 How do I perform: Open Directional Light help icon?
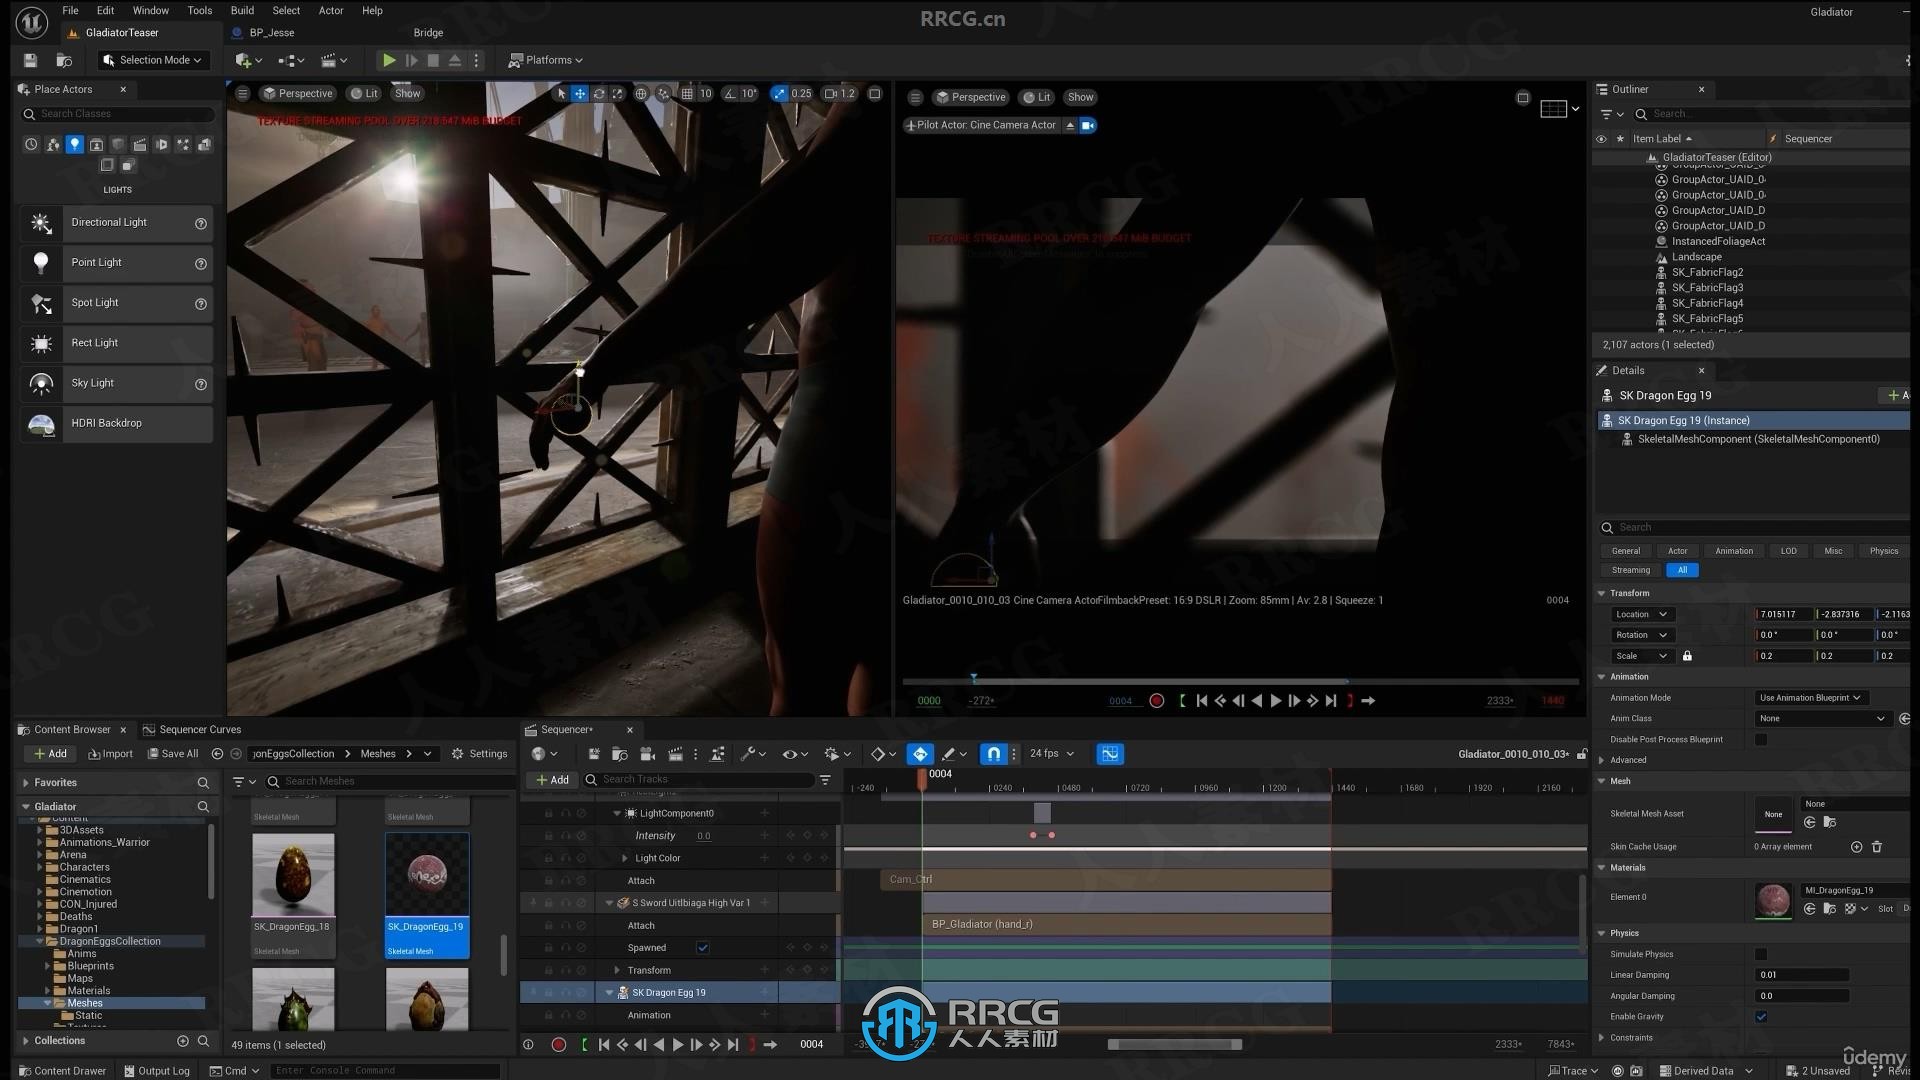[x=201, y=223]
